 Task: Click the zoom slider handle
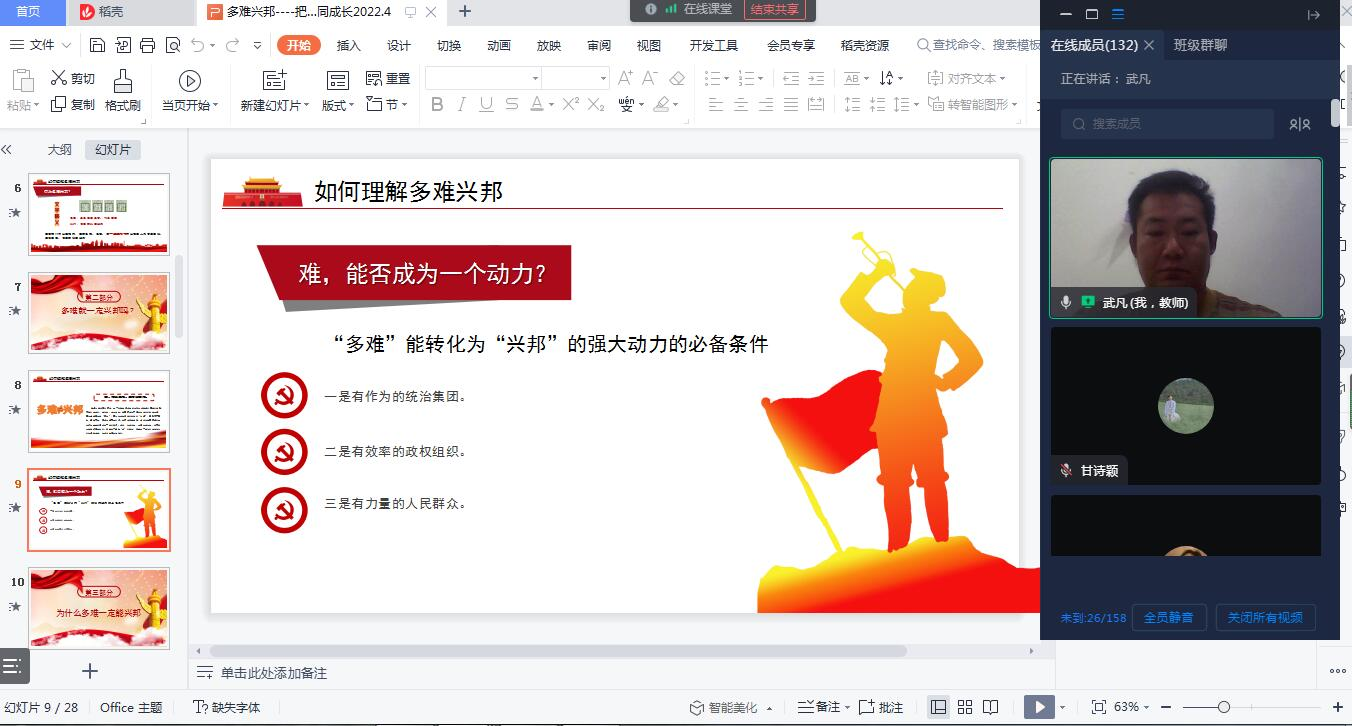pyautogui.click(x=1223, y=707)
